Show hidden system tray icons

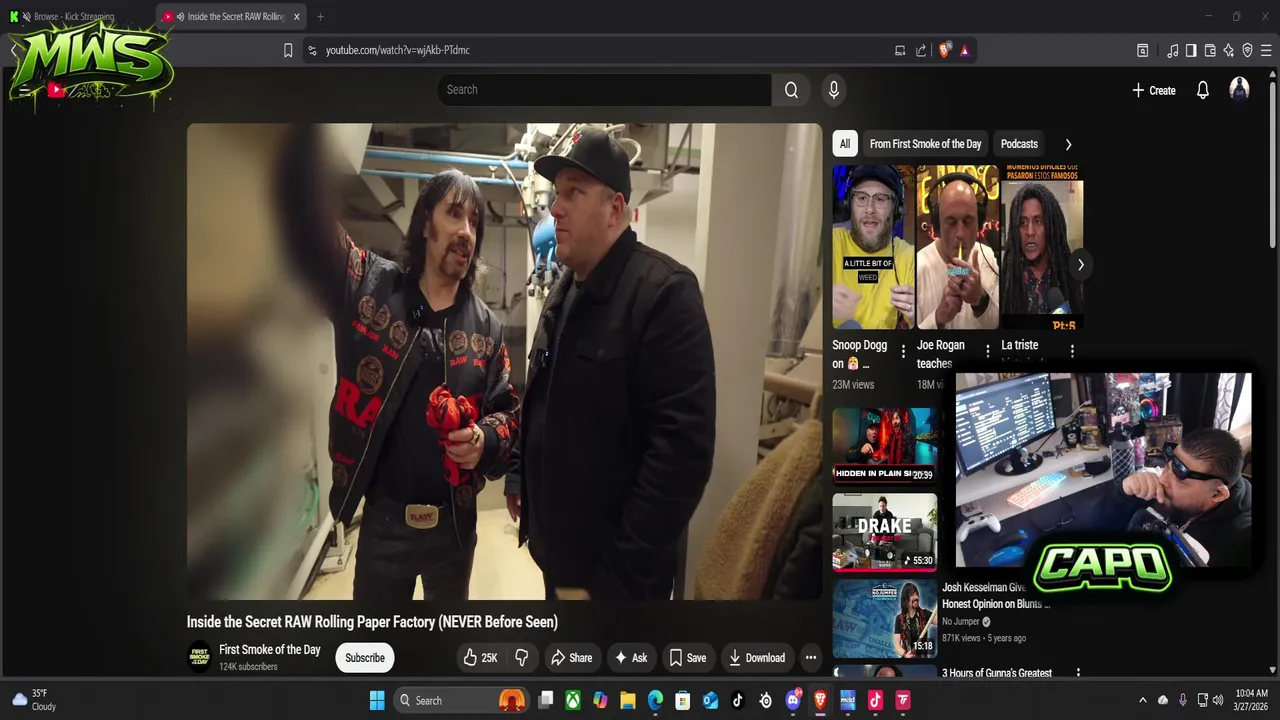1143,700
